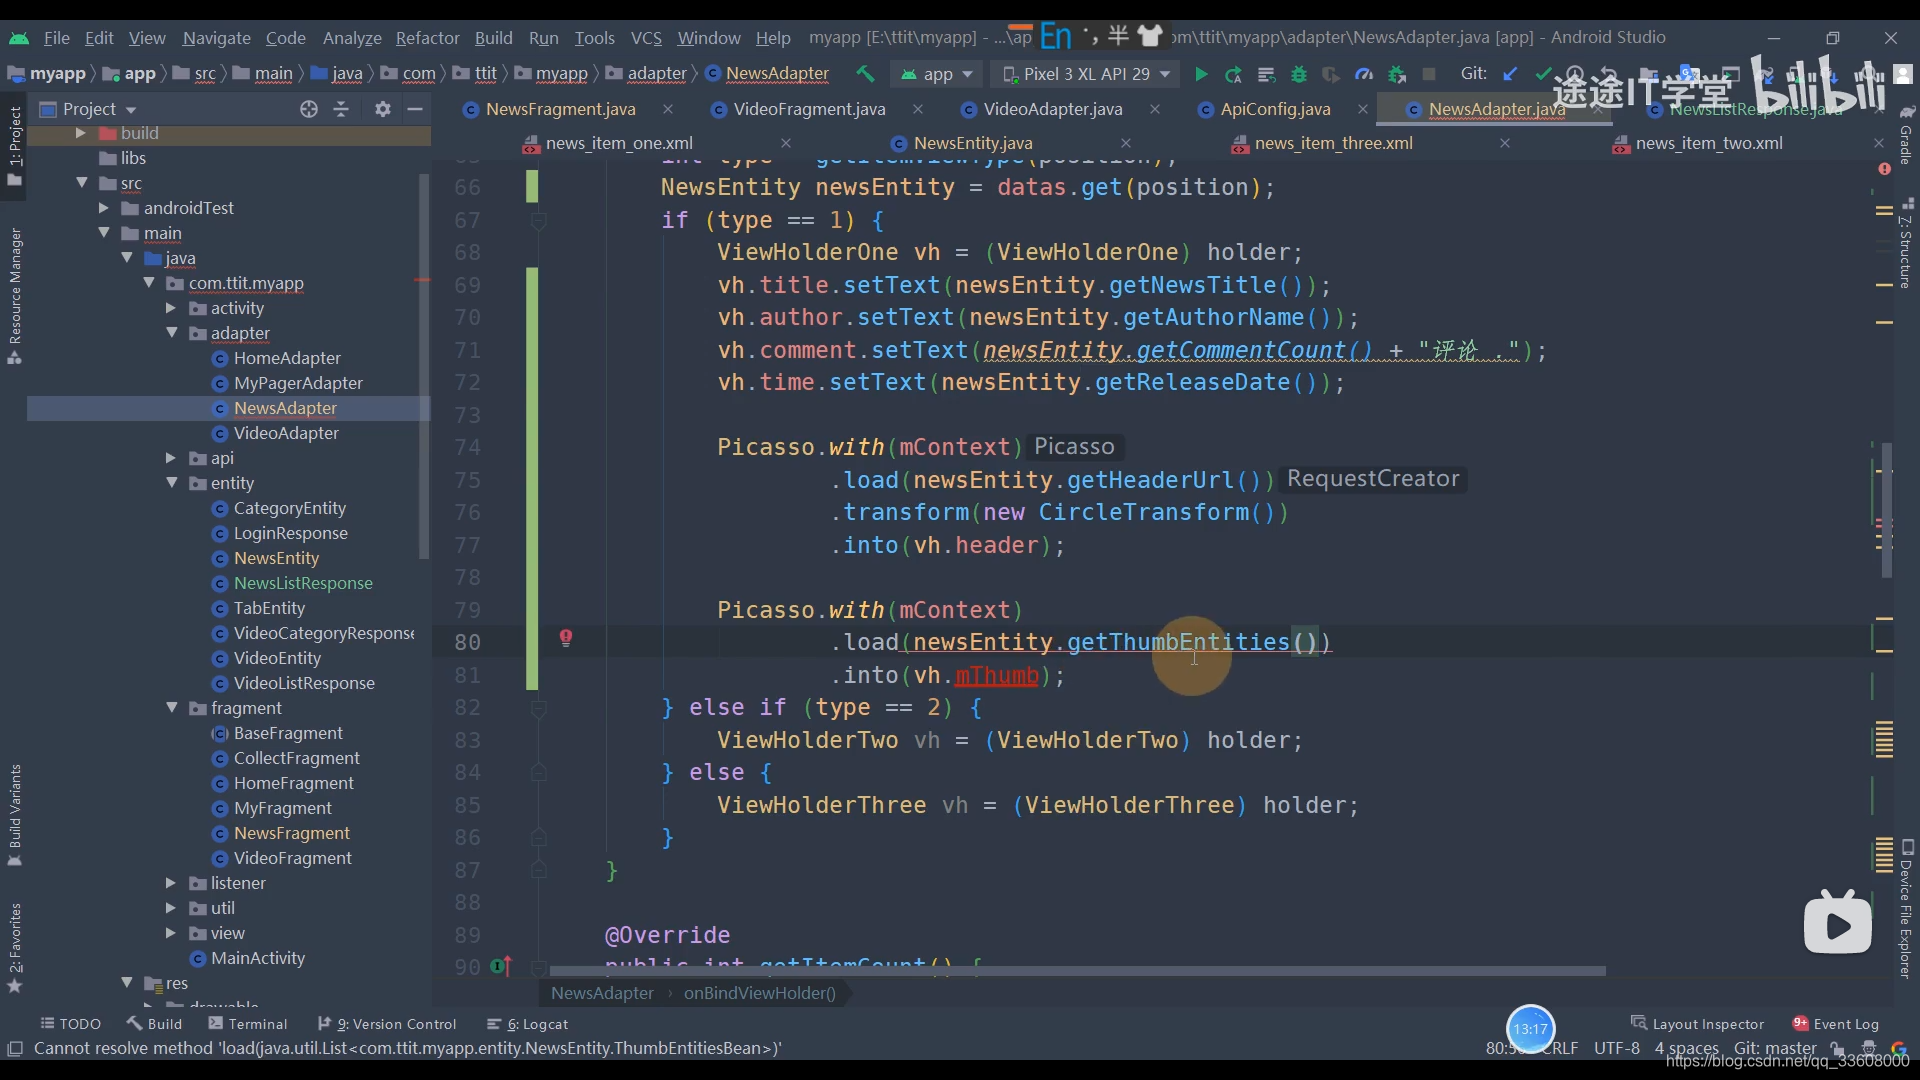Collapse the adapter package
Screen dimensions: 1920x1080
[171, 333]
